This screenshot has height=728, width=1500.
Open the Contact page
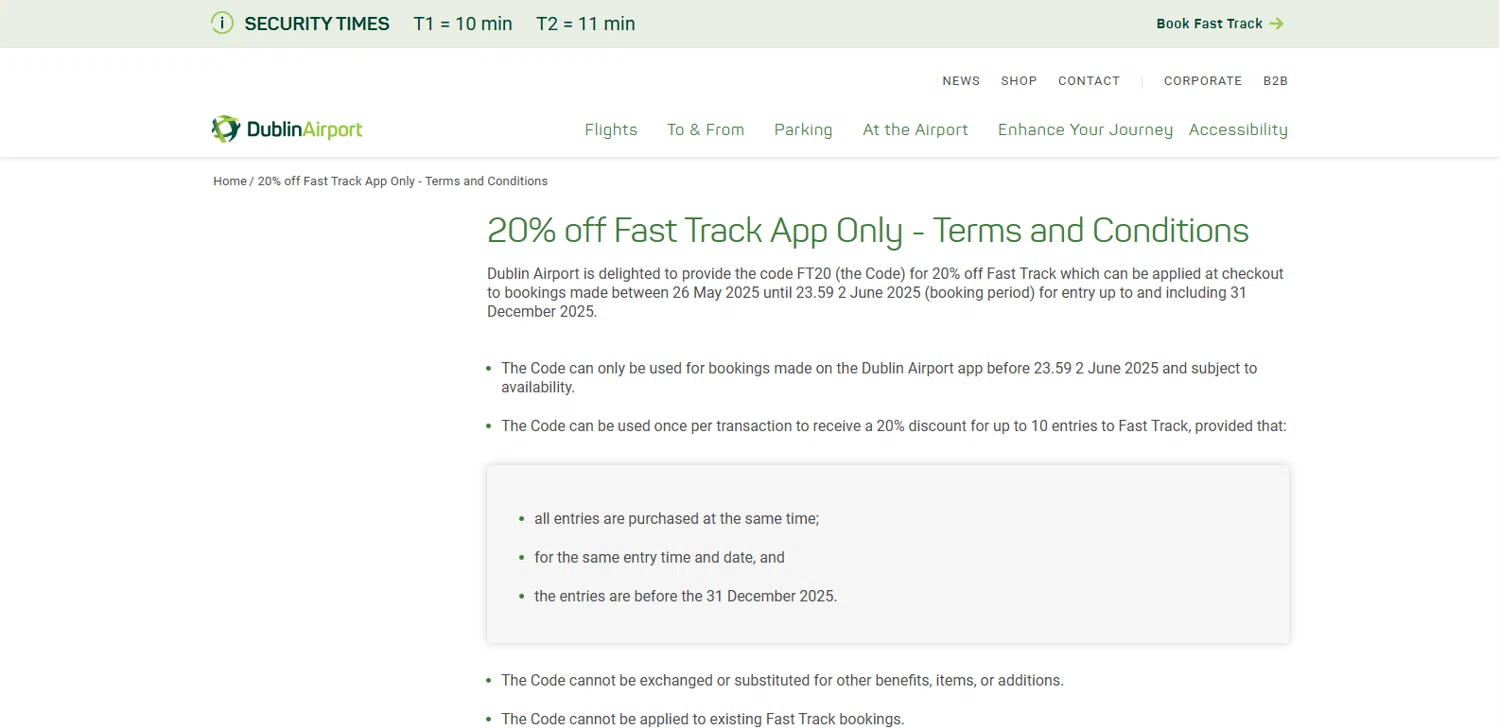click(x=1089, y=81)
